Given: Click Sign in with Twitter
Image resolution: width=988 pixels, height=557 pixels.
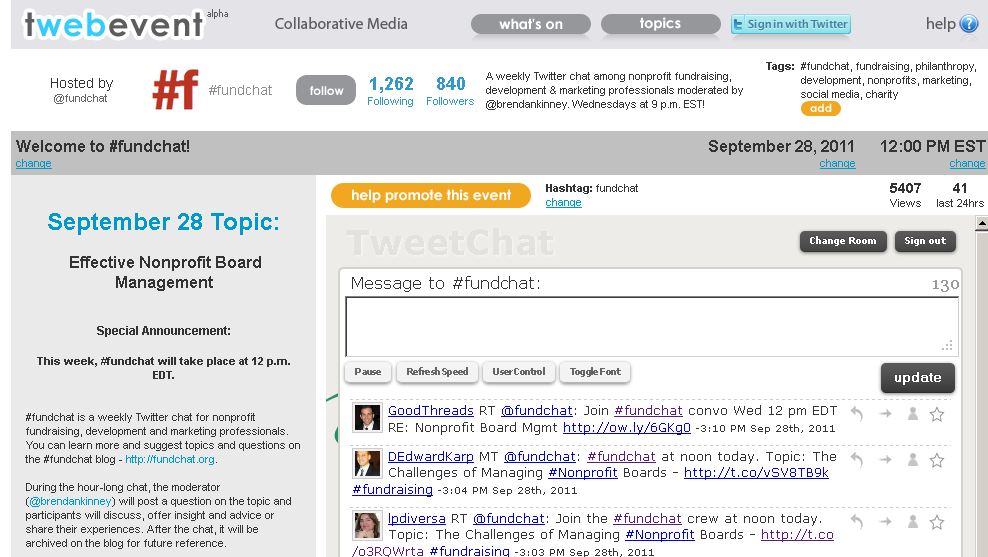Looking at the screenshot, I should point(791,25).
